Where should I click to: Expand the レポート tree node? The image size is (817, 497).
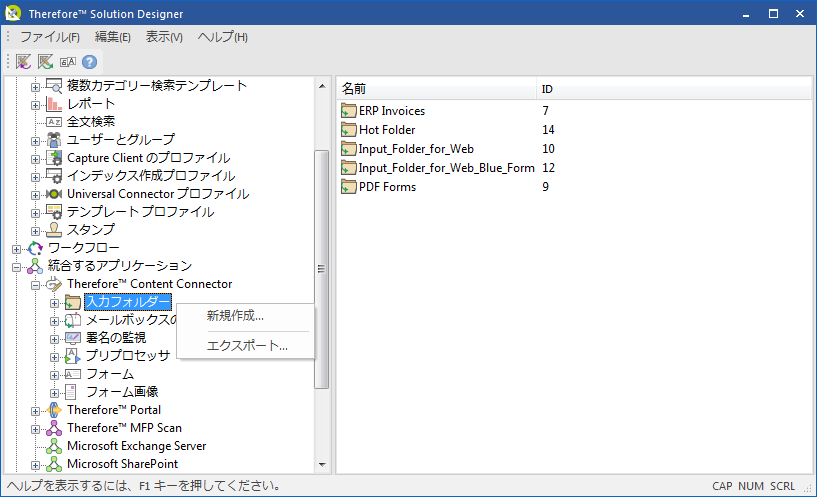[x=35, y=105]
